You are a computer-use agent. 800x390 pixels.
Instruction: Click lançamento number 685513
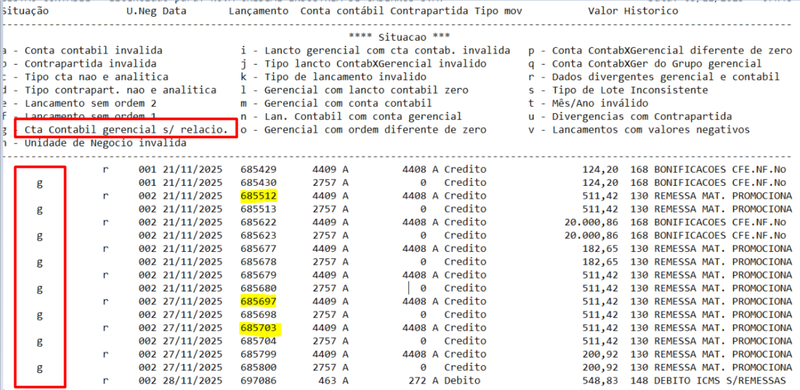click(x=259, y=209)
